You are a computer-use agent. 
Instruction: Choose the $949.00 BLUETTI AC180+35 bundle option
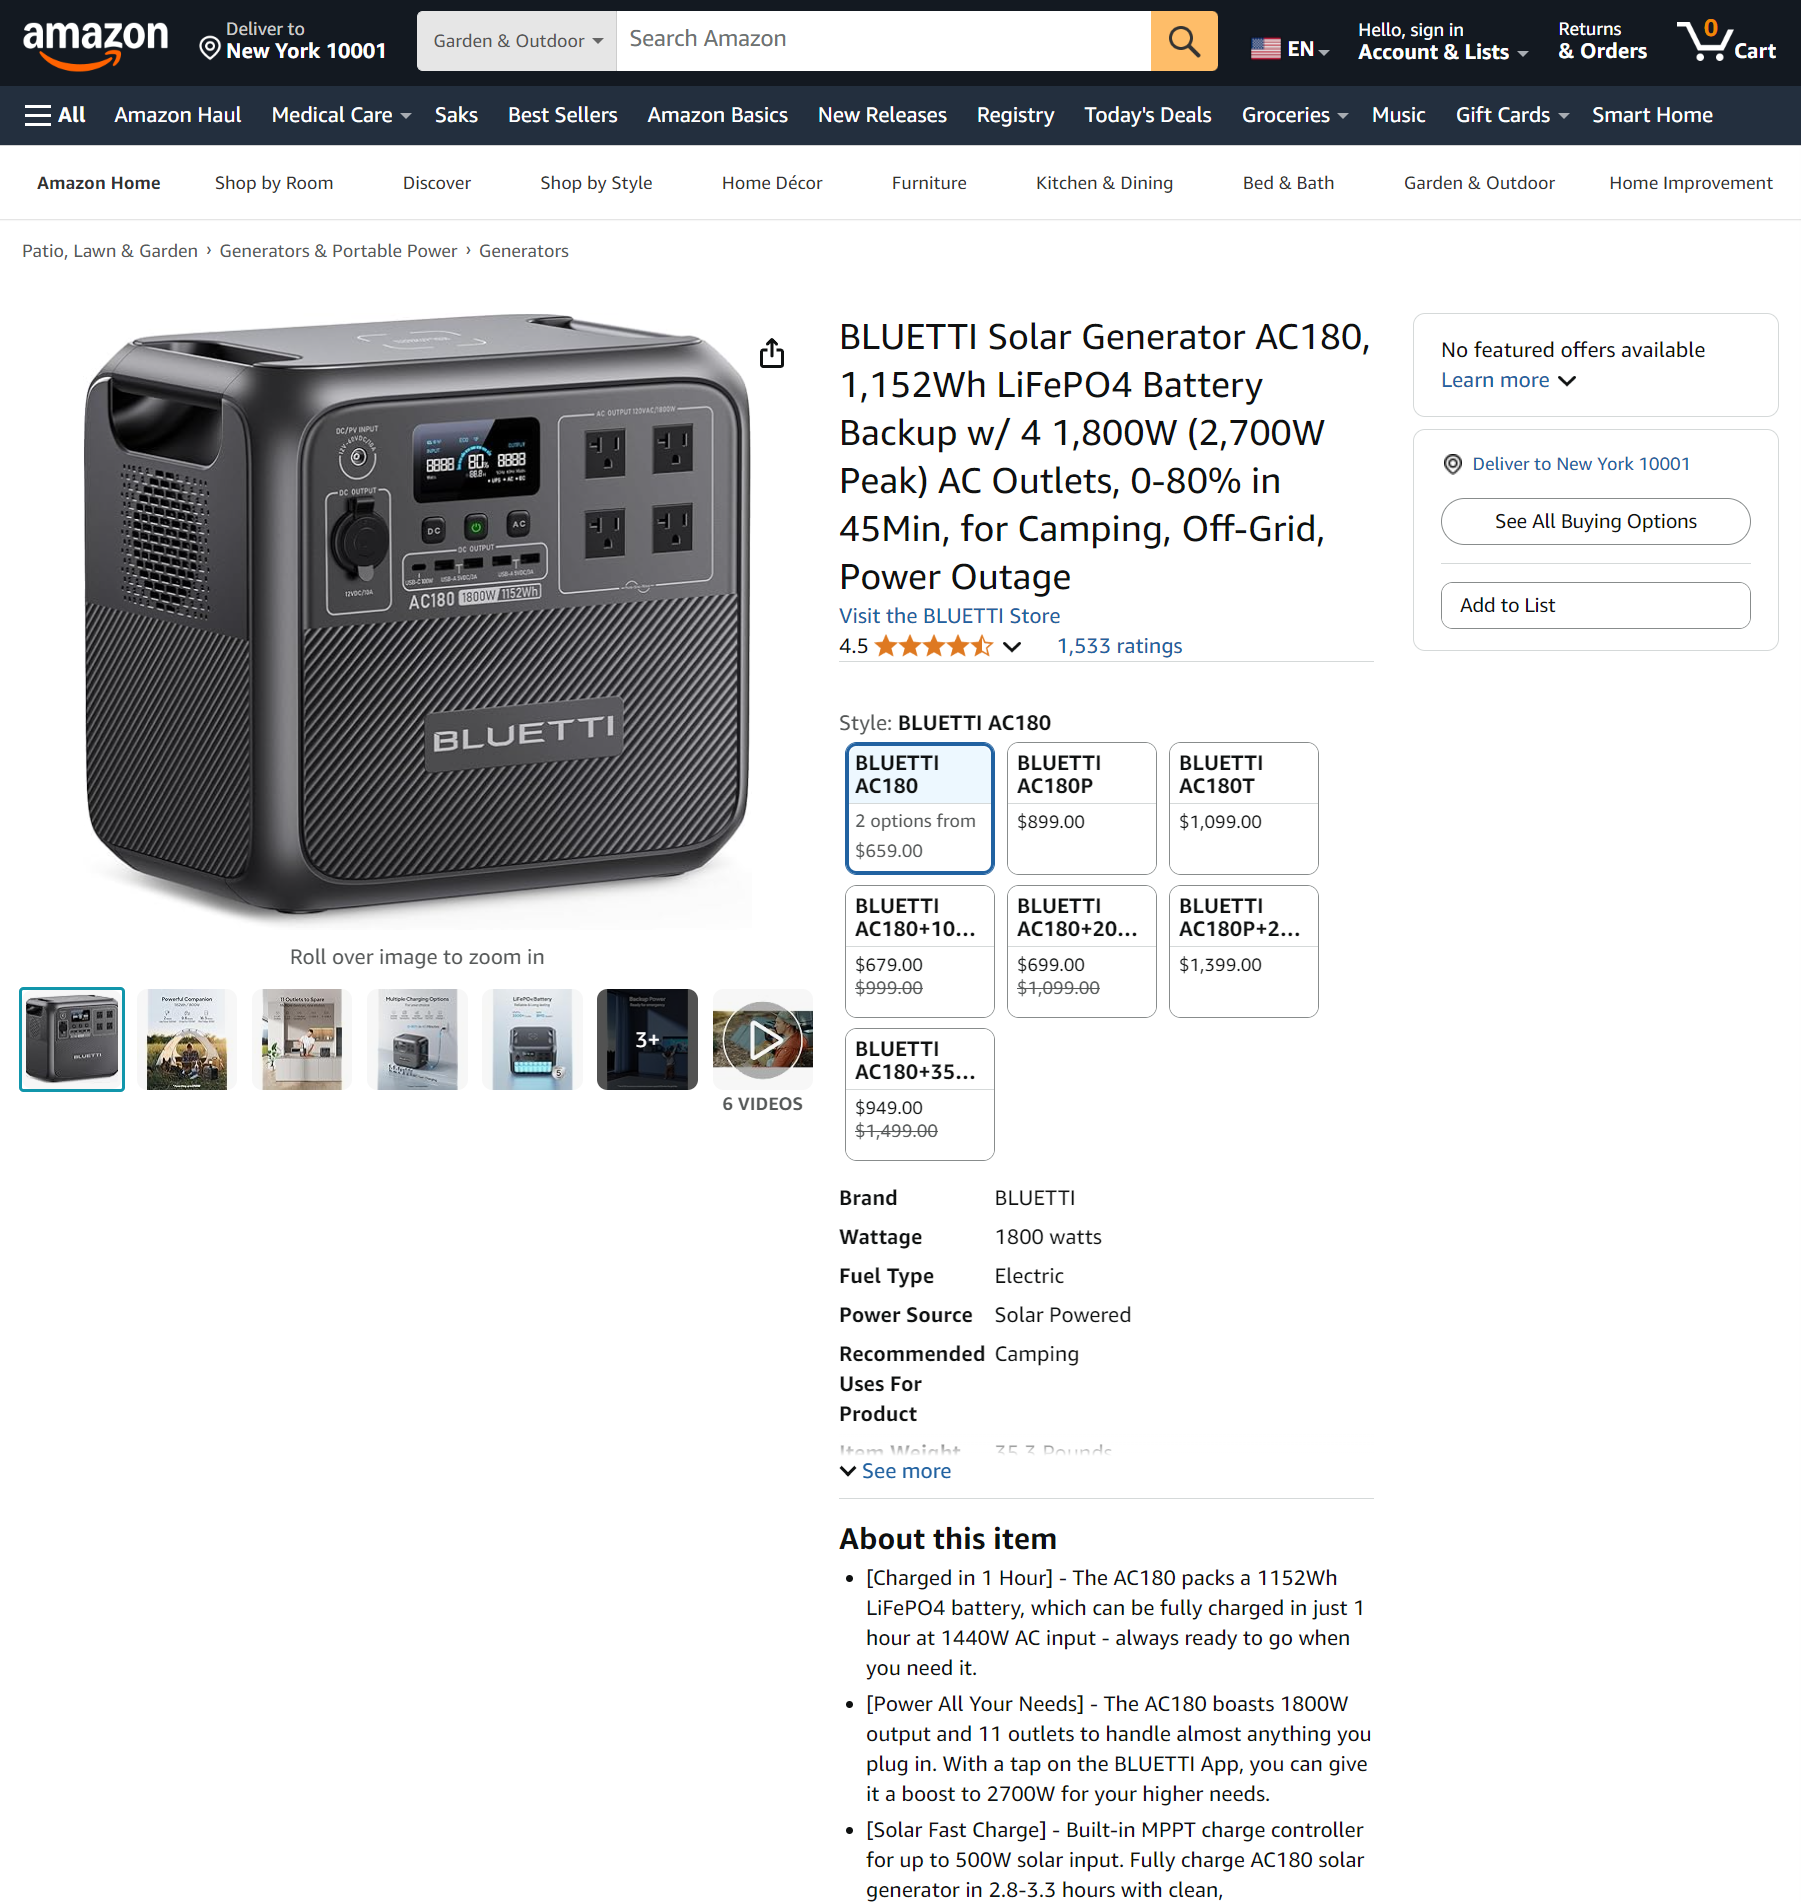click(919, 1094)
